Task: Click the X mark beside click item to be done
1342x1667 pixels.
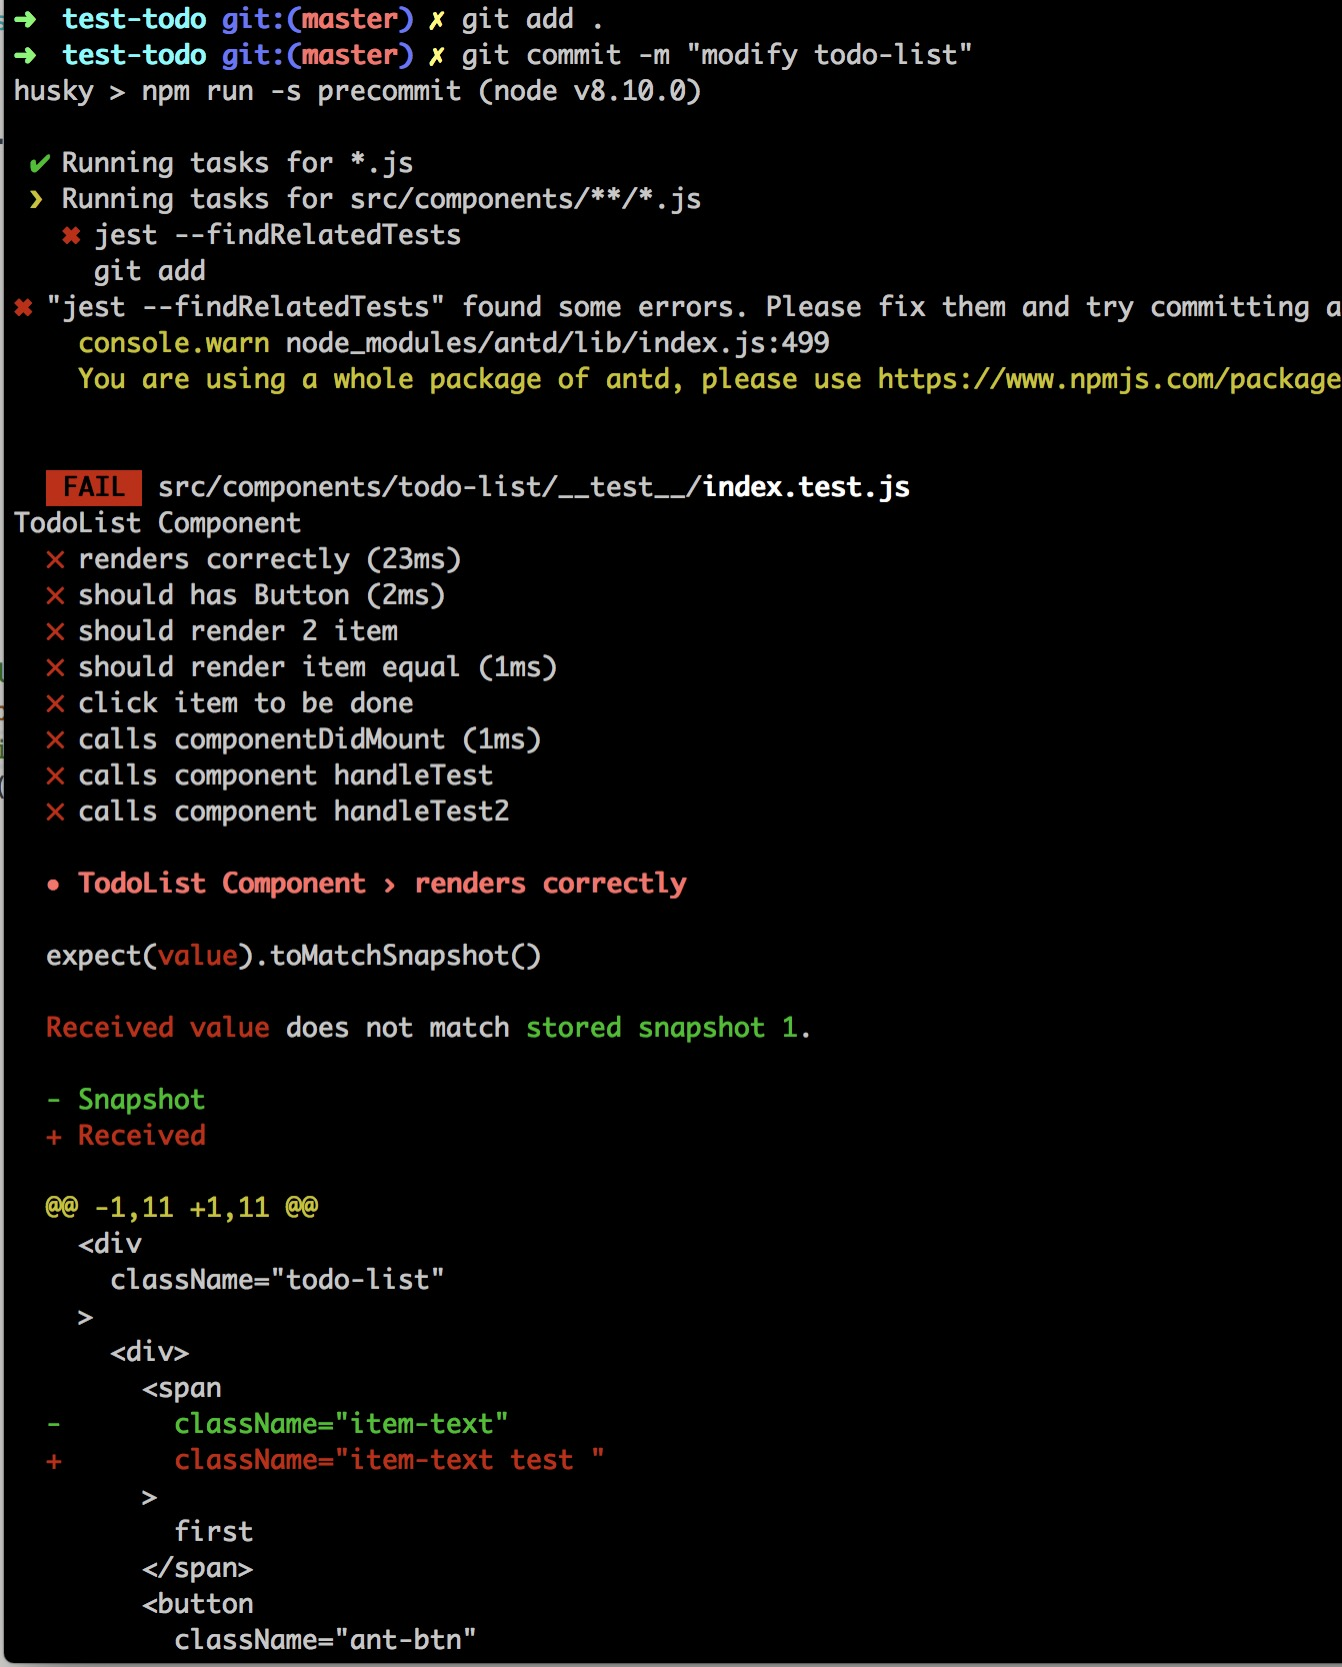Action: 55,704
